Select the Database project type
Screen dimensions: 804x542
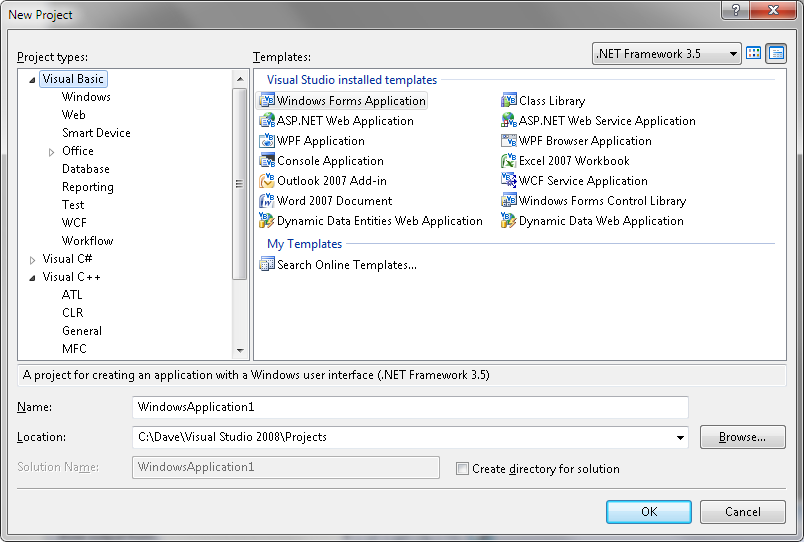pos(86,169)
